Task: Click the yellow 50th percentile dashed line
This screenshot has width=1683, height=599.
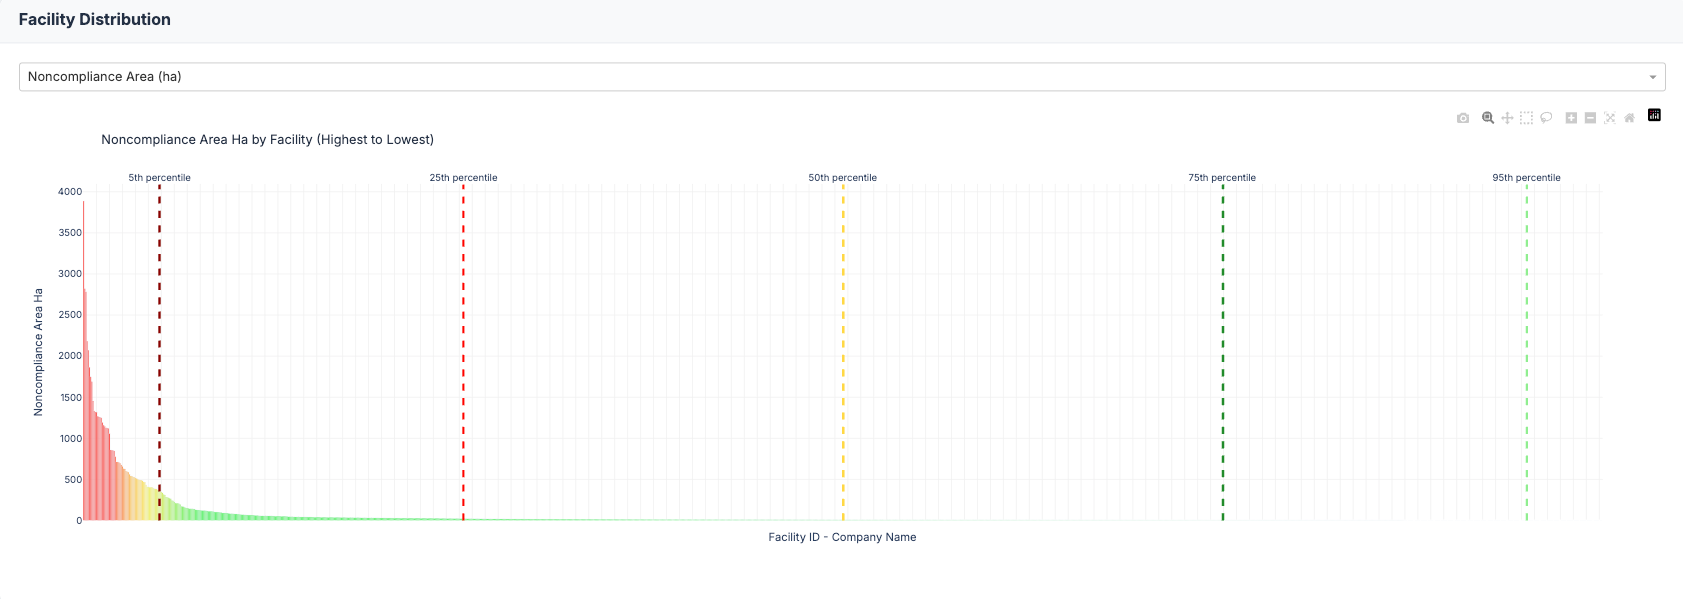Action: click(843, 352)
